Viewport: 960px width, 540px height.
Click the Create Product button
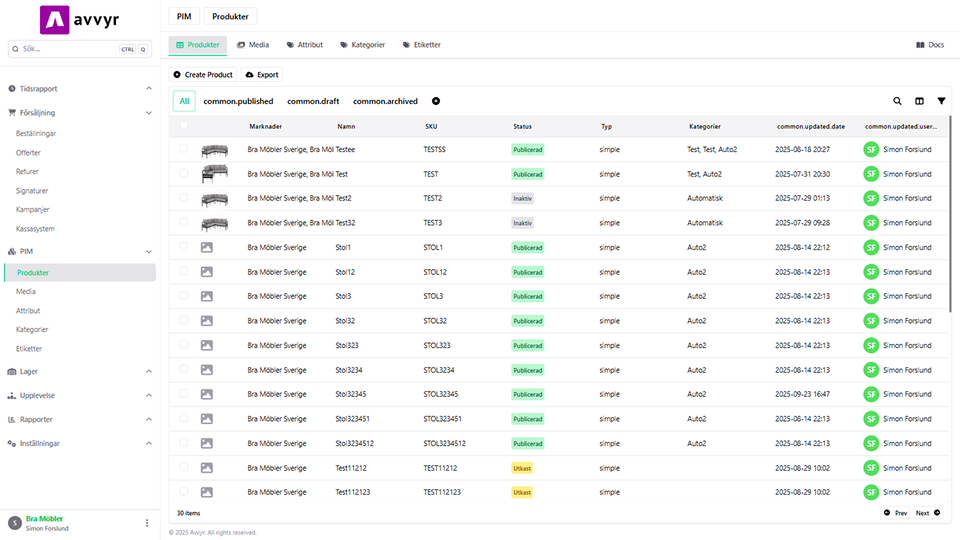coord(203,75)
